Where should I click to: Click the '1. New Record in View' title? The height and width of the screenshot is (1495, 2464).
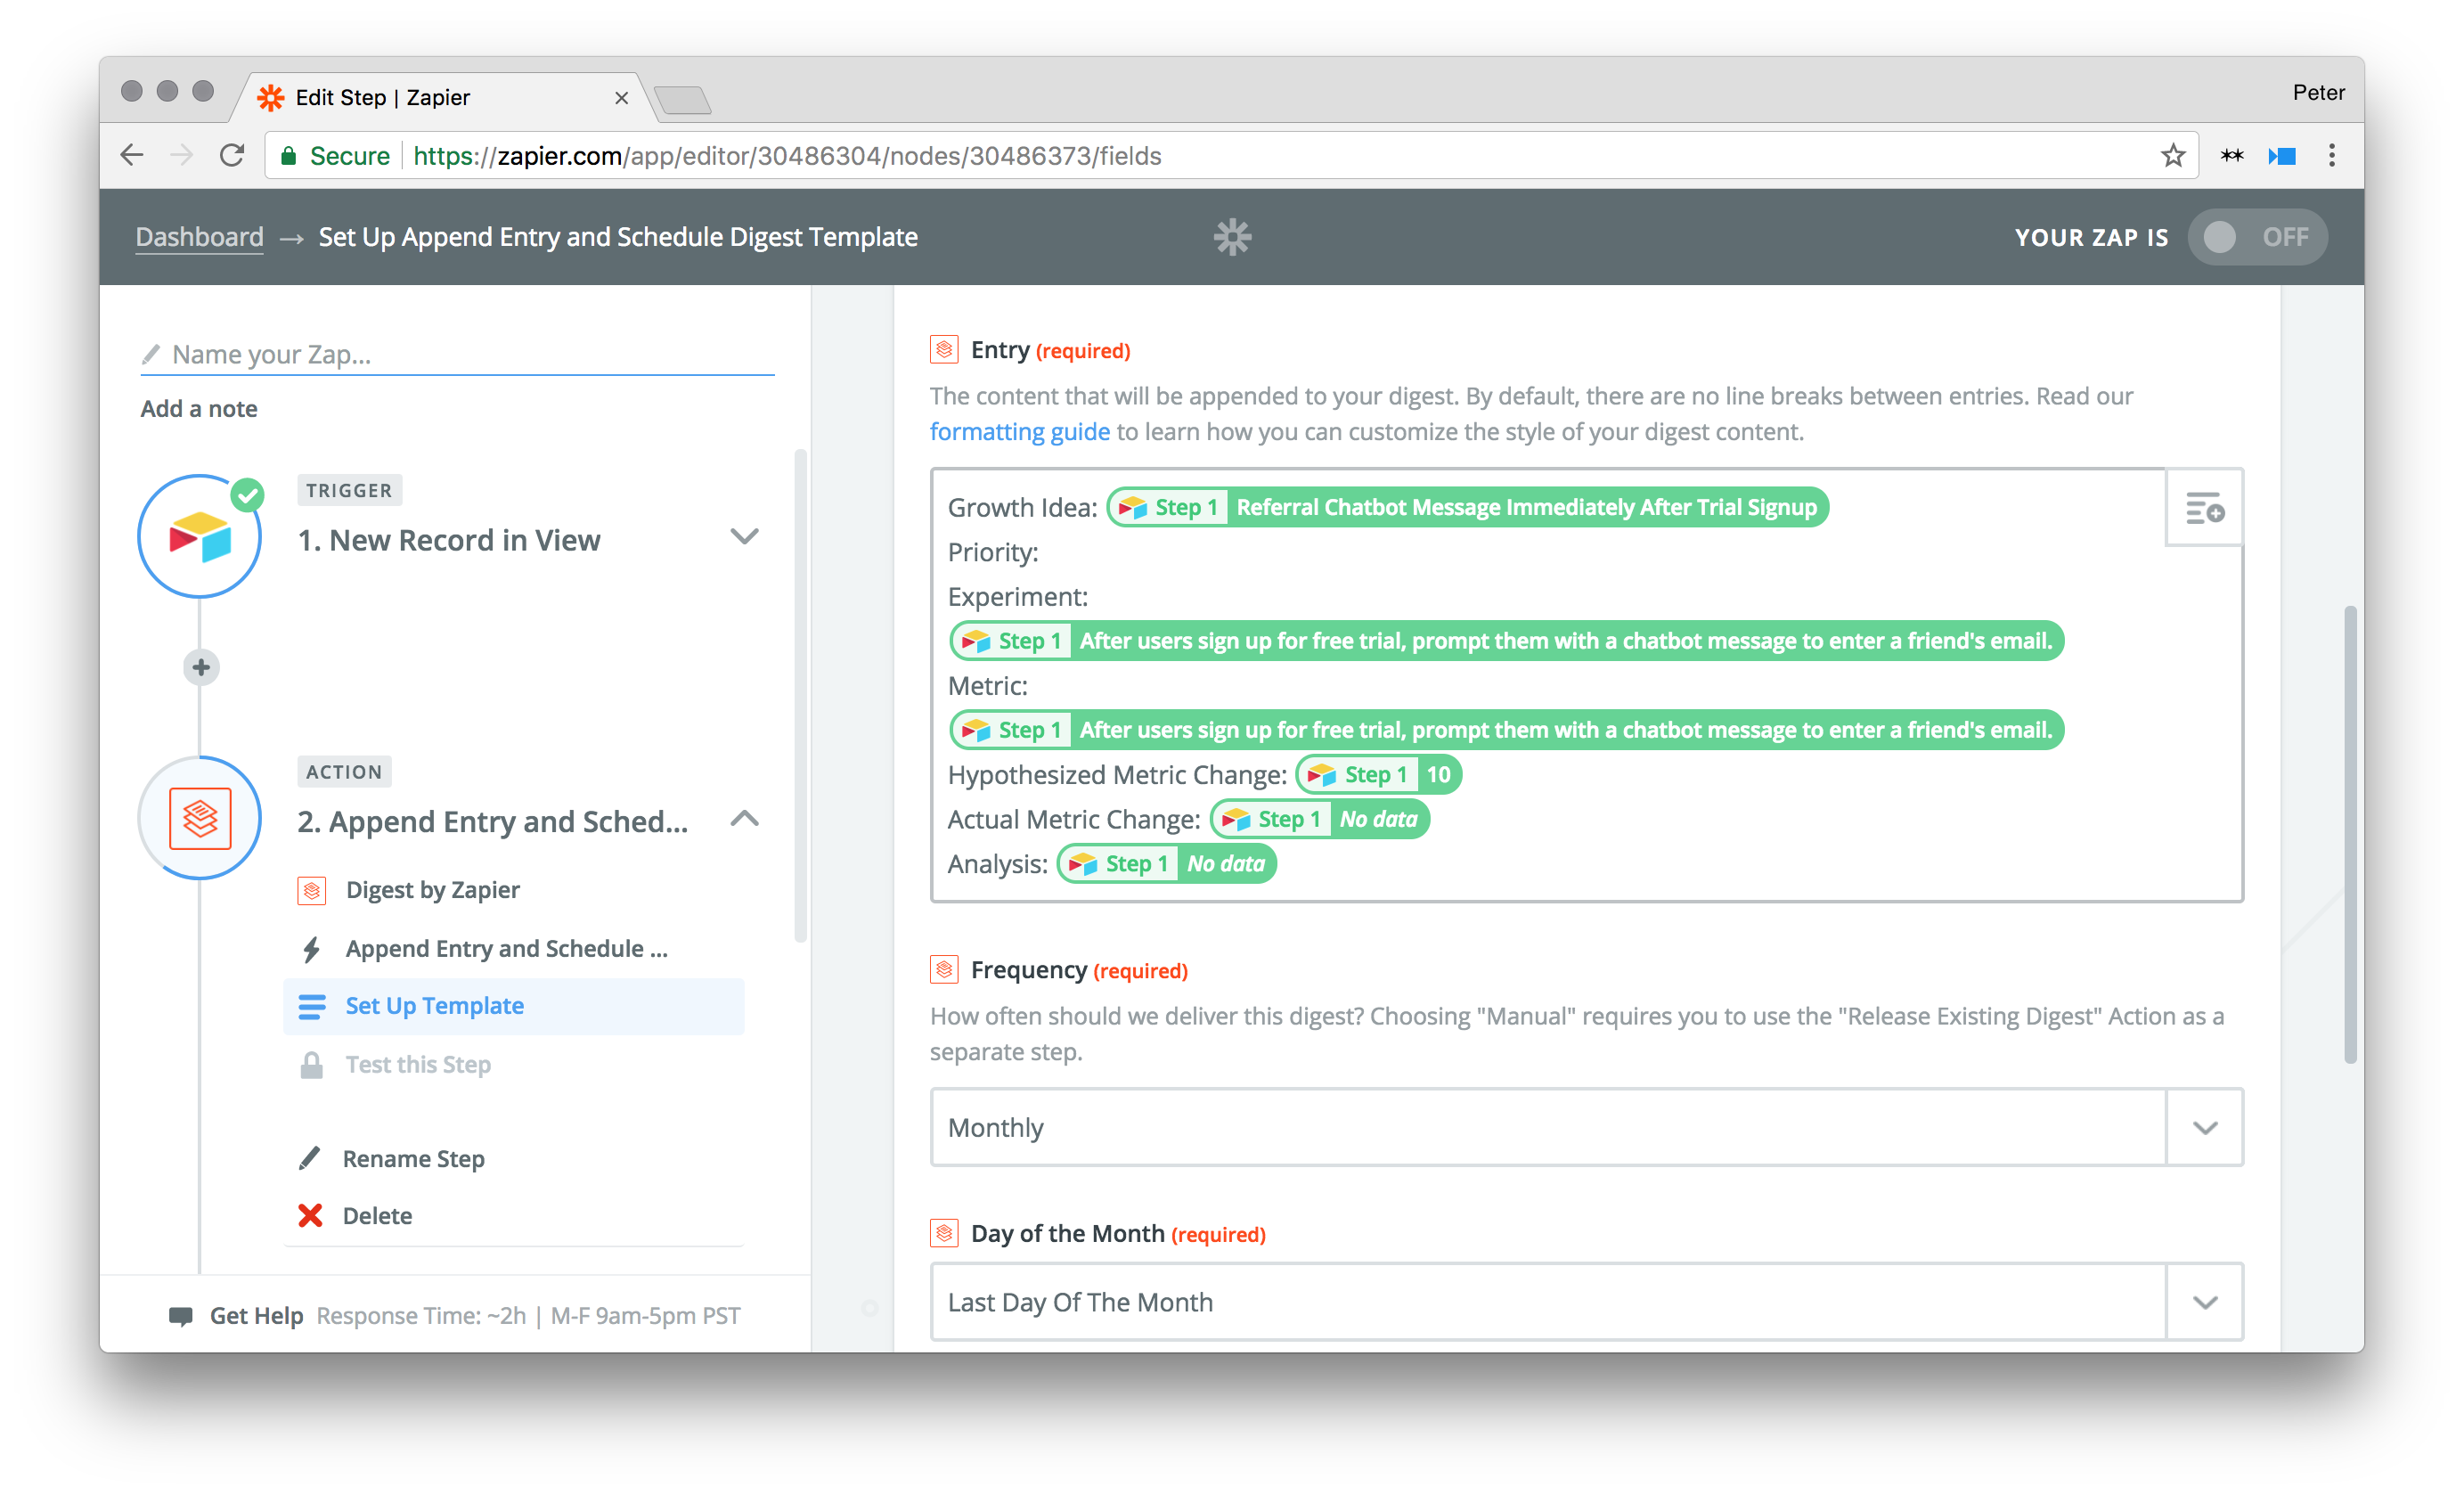tap(449, 540)
